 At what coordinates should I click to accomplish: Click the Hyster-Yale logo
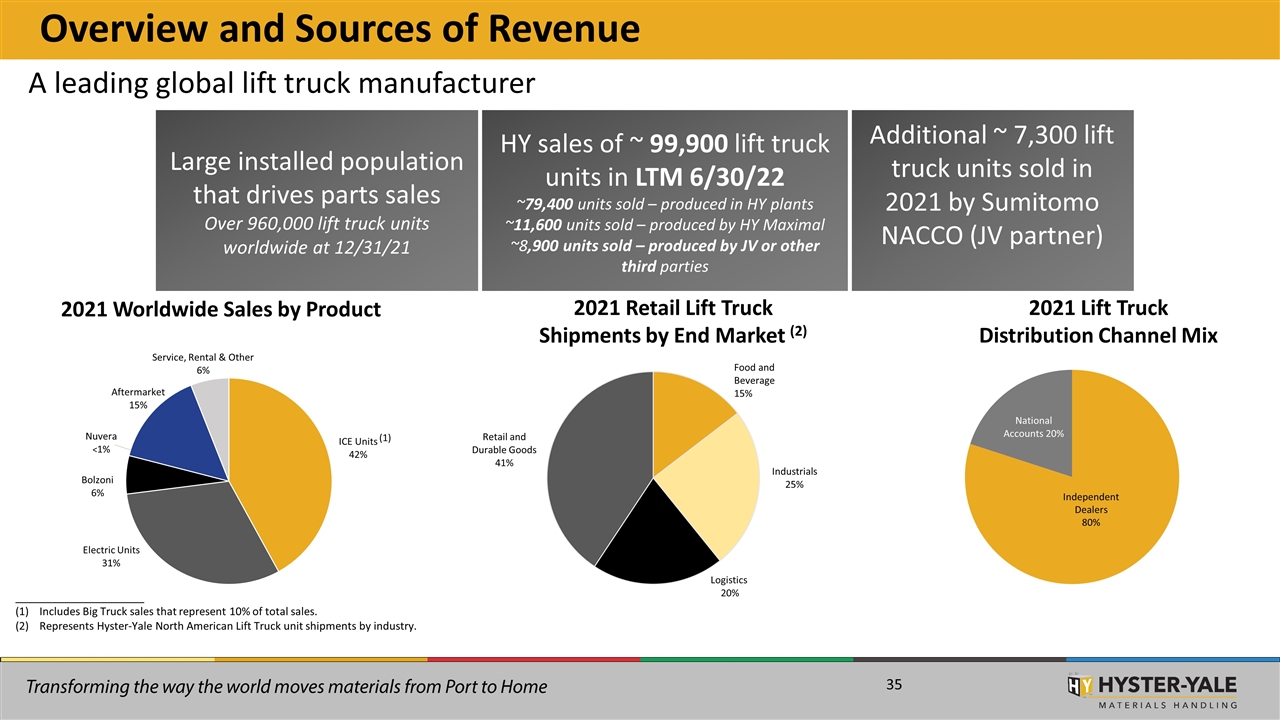(1151, 689)
